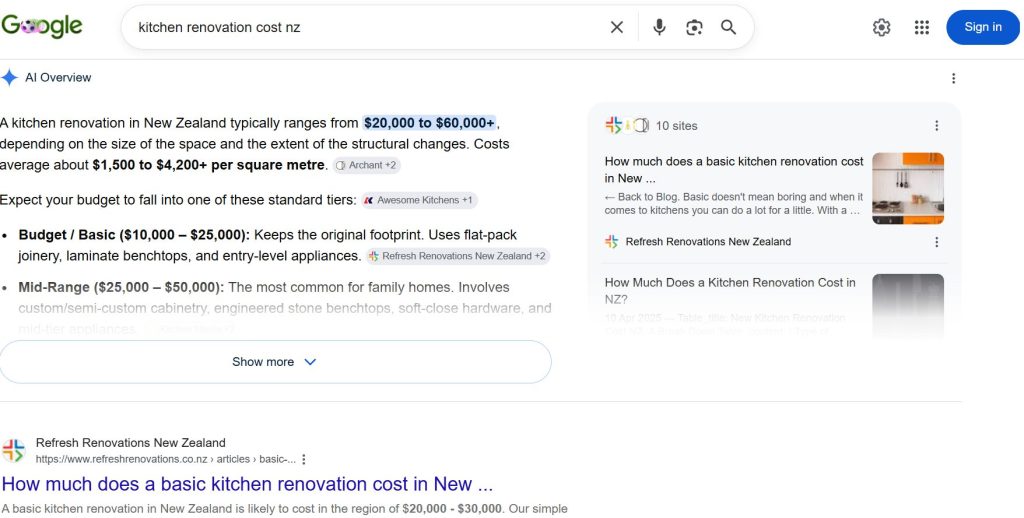The image size is (1024, 518).
Task: Open main result 'How much does a basic kitchen renovation cost in New ...'
Action: point(247,484)
